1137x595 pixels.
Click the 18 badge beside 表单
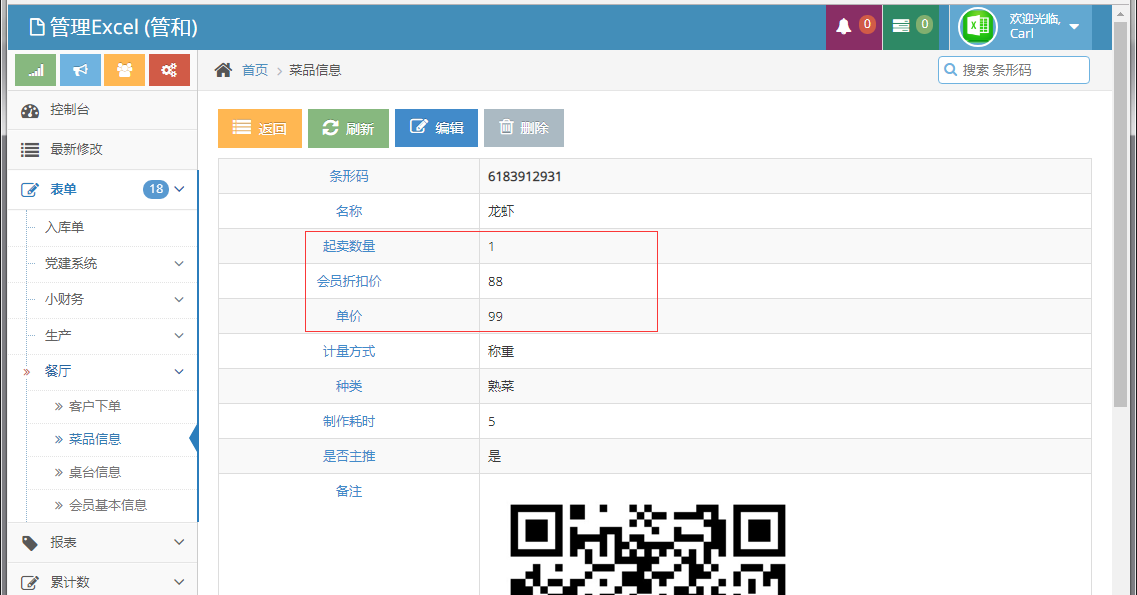pos(156,189)
